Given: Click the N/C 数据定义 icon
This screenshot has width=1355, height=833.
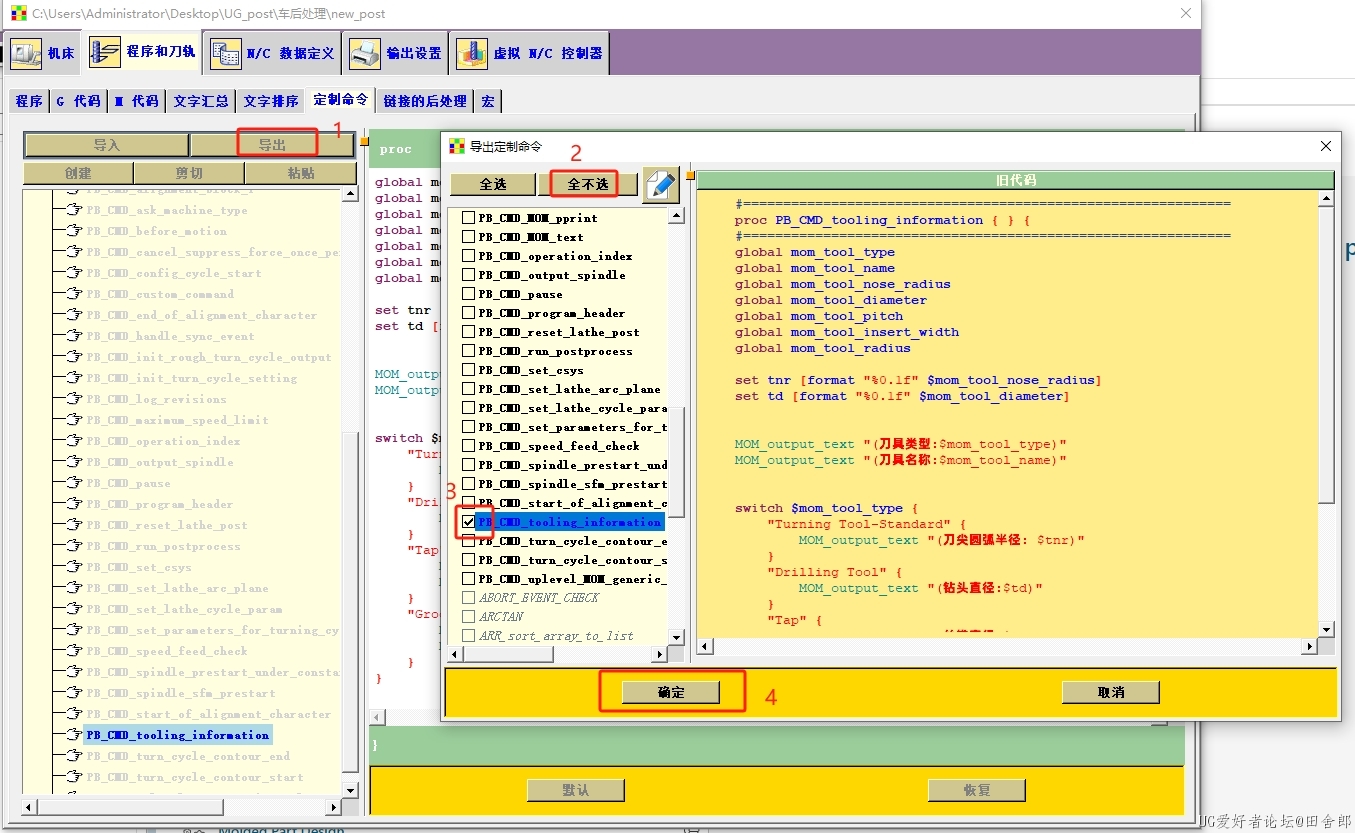Looking at the screenshot, I should [226, 53].
